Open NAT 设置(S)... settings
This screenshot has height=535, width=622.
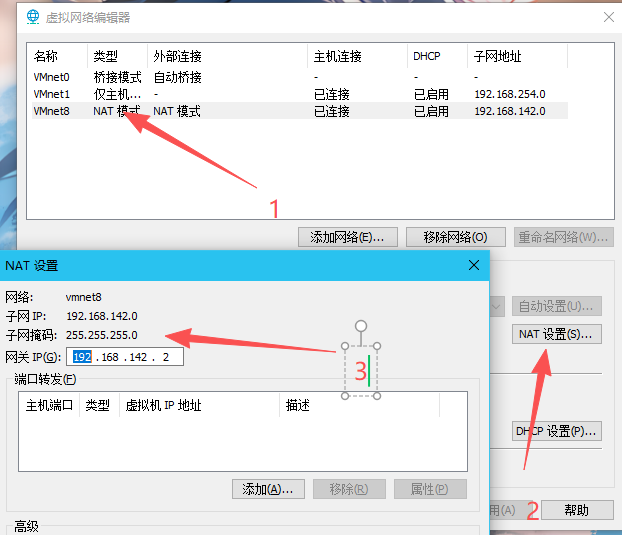point(556,334)
